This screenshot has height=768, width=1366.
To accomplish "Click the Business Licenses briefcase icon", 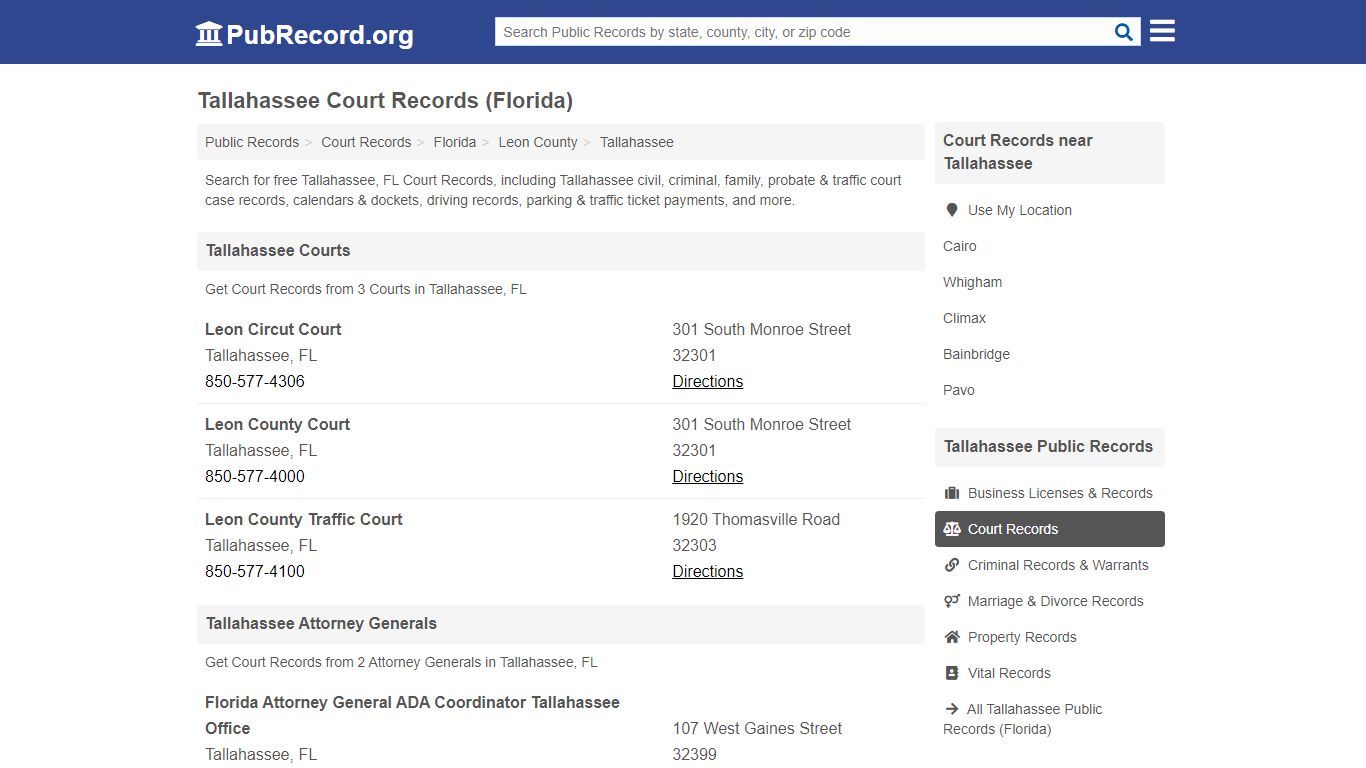I will pyautogui.click(x=952, y=493).
